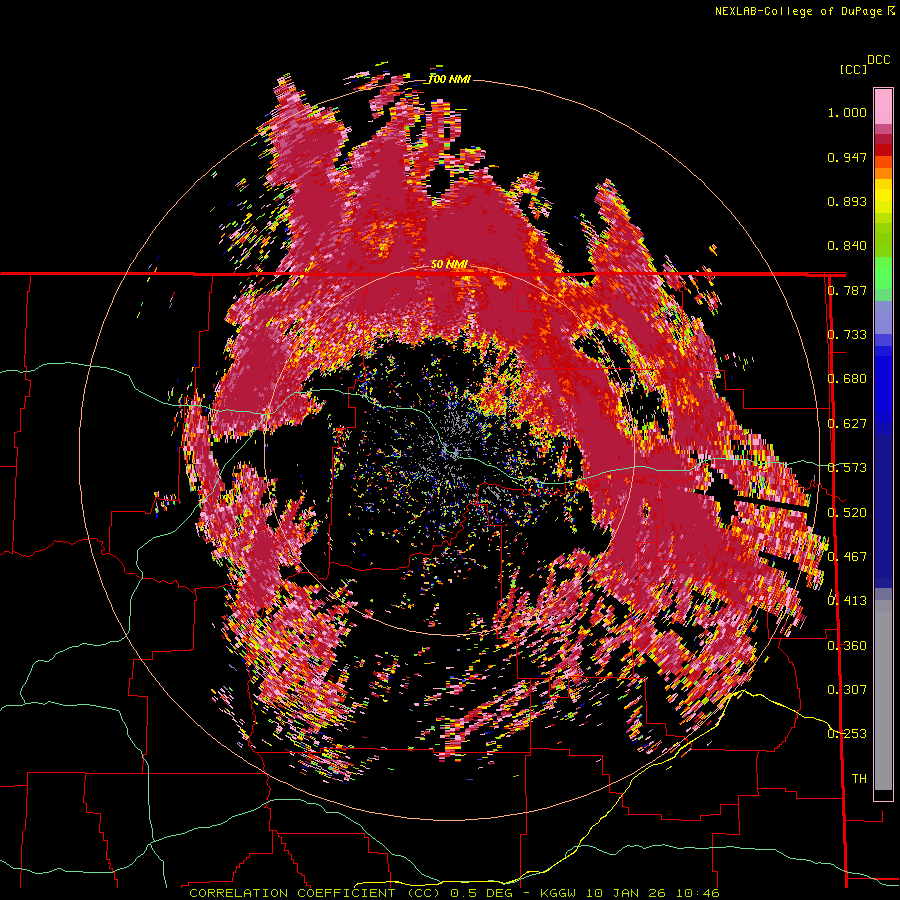The height and width of the screenshot is (900, 900).
Task: Click the 0.627 value on the legend
Action: tap(847, 424)
